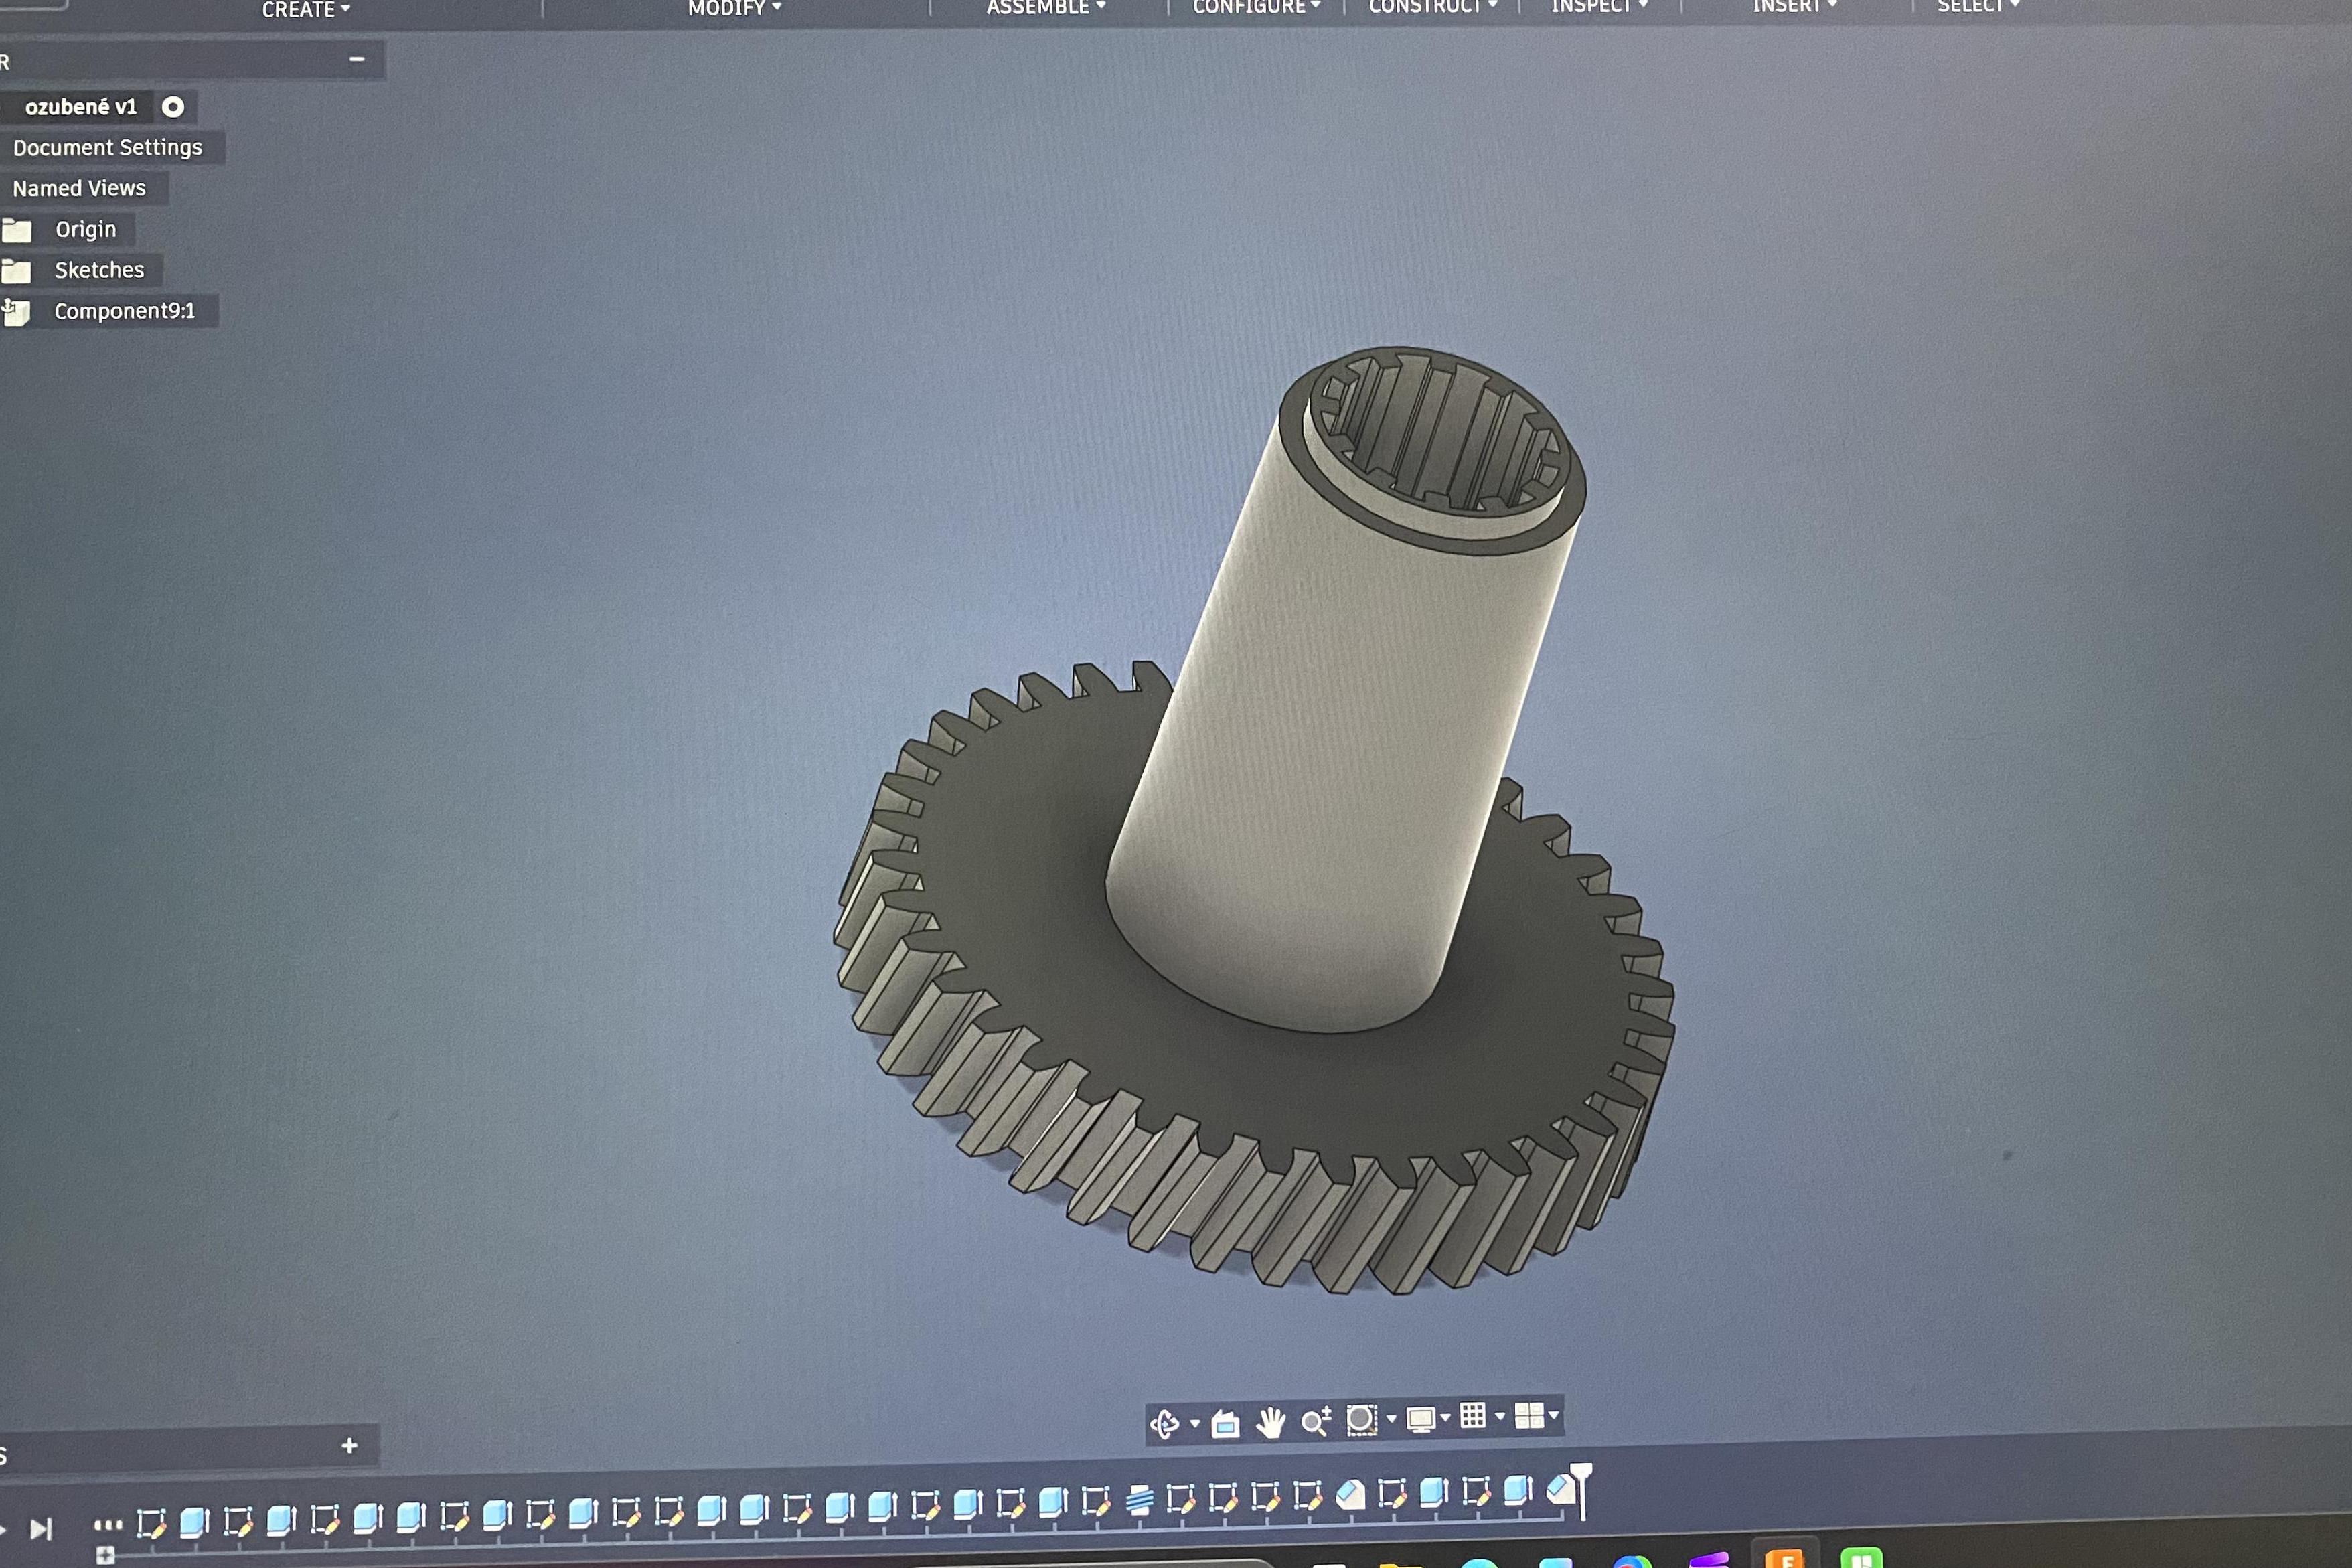
Task: Click the Look At camera icon
Action: coord(1225,1423)
